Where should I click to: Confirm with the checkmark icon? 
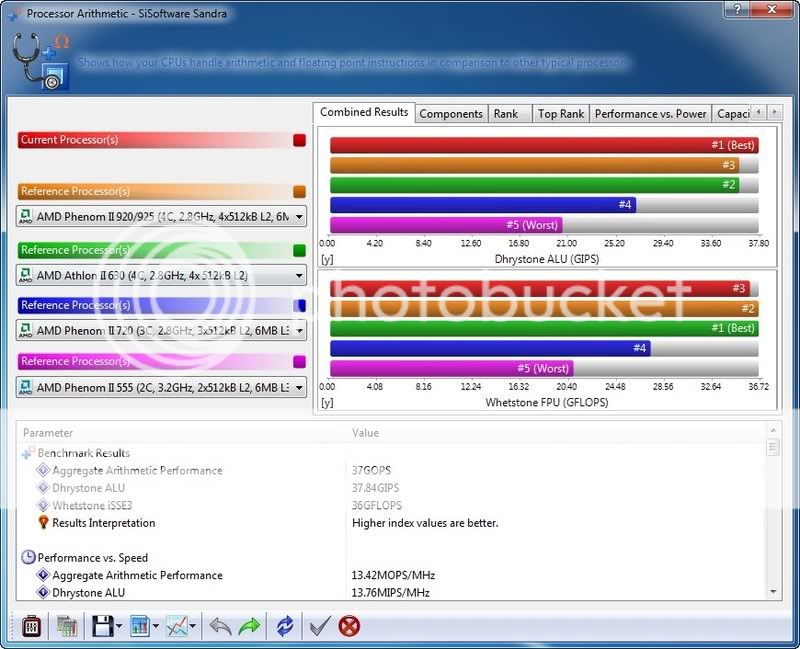point(320,626)
